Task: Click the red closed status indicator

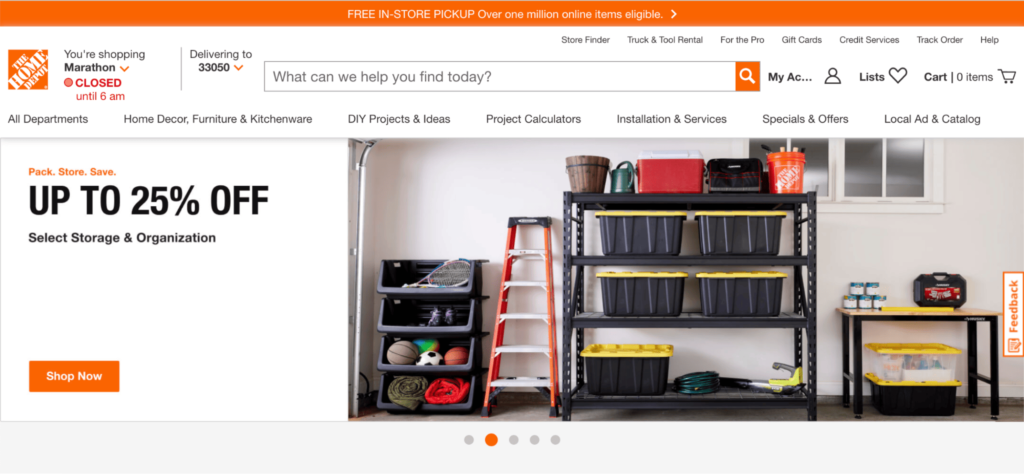Action: 68,83
